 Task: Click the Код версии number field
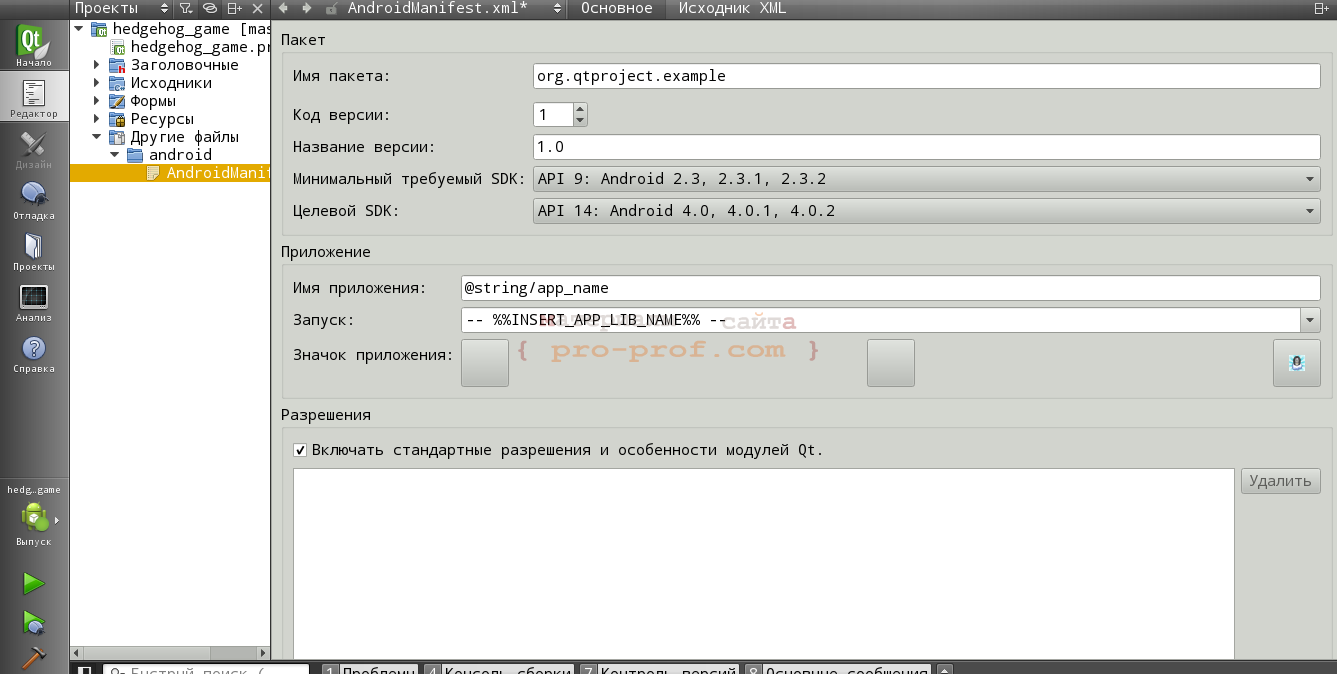click(553, 115)
